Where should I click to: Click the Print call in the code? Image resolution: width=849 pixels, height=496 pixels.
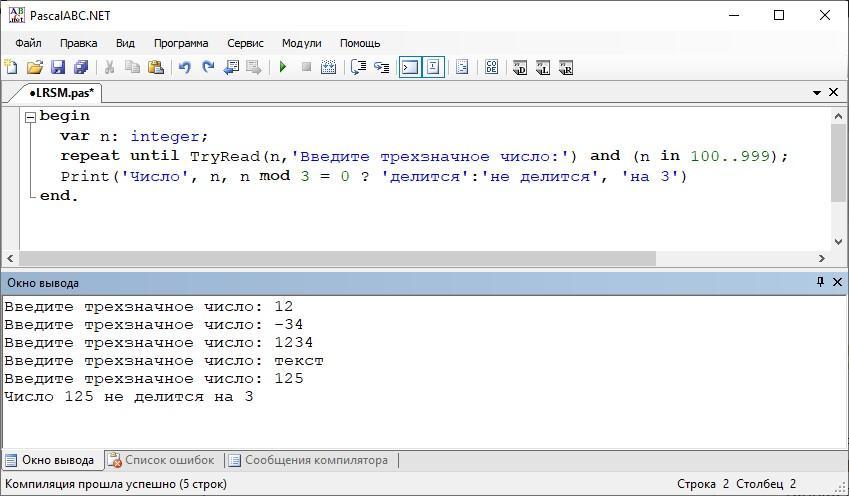[x=85, y=177]
